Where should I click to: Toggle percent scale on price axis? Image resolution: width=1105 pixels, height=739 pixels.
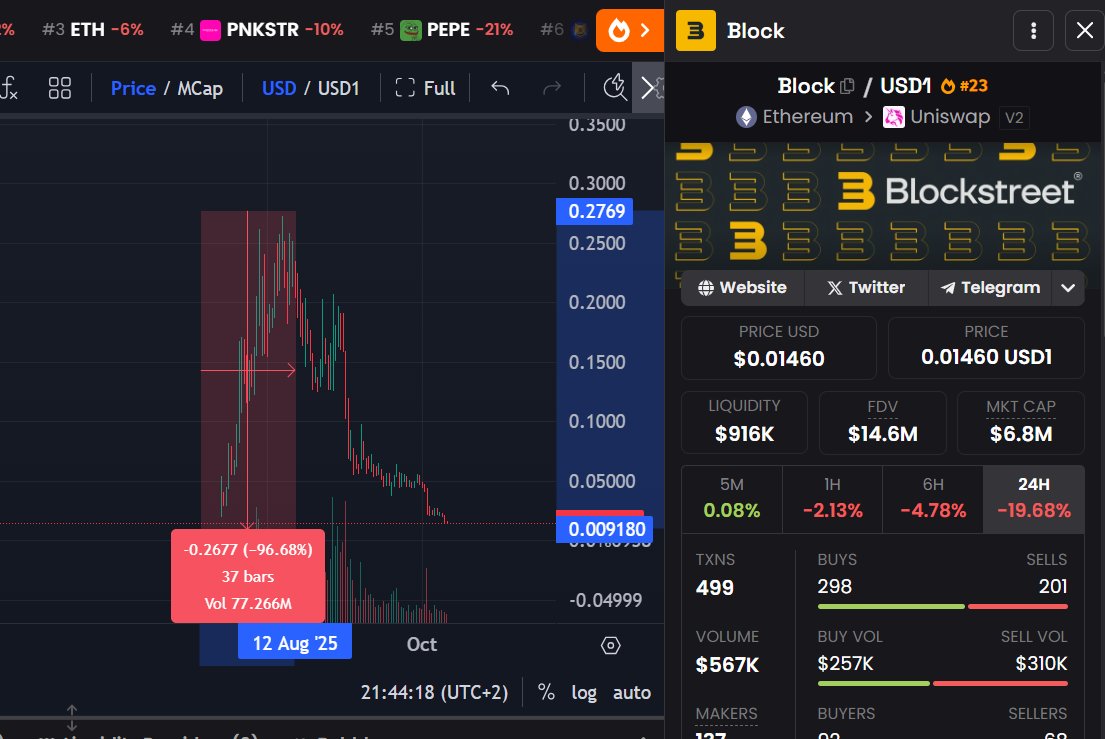point(546,692)
